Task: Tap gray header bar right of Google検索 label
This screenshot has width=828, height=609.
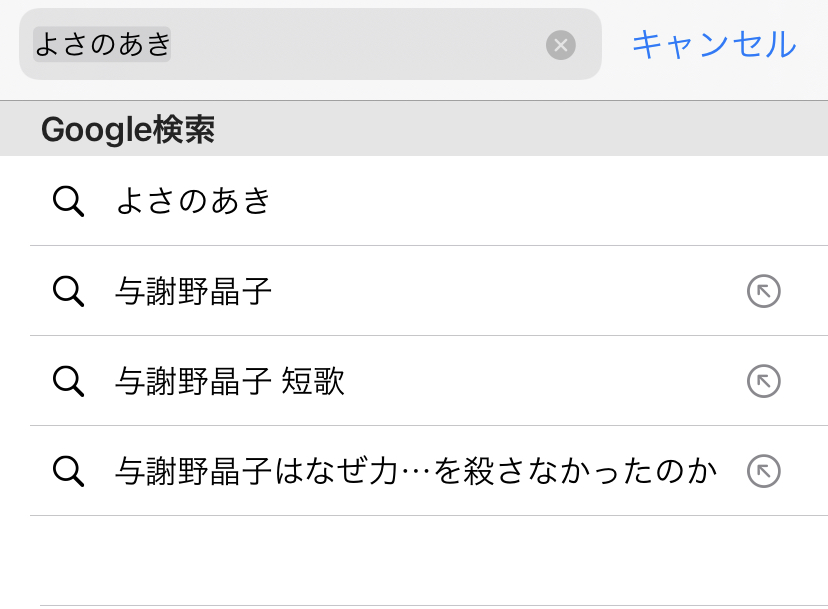Action: tap(520, 130)
